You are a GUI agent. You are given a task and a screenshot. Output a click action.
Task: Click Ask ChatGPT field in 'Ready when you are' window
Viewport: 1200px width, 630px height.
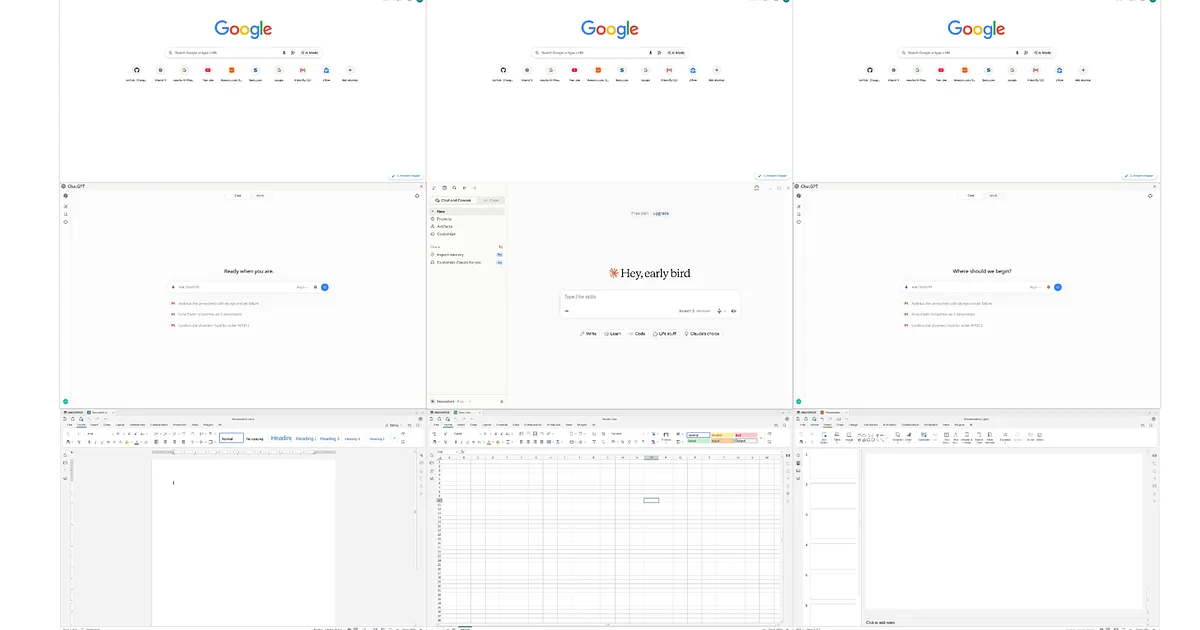(x=235, y=287)
